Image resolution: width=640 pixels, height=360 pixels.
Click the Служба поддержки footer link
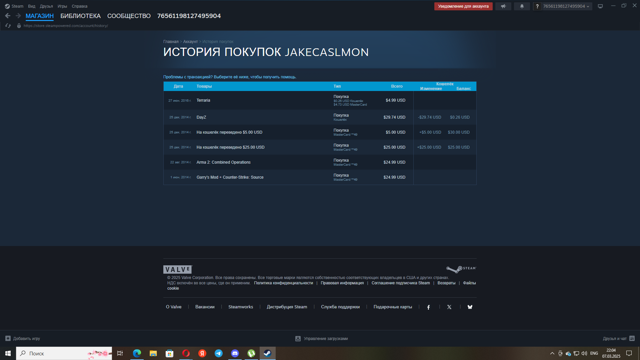point(340,307)
